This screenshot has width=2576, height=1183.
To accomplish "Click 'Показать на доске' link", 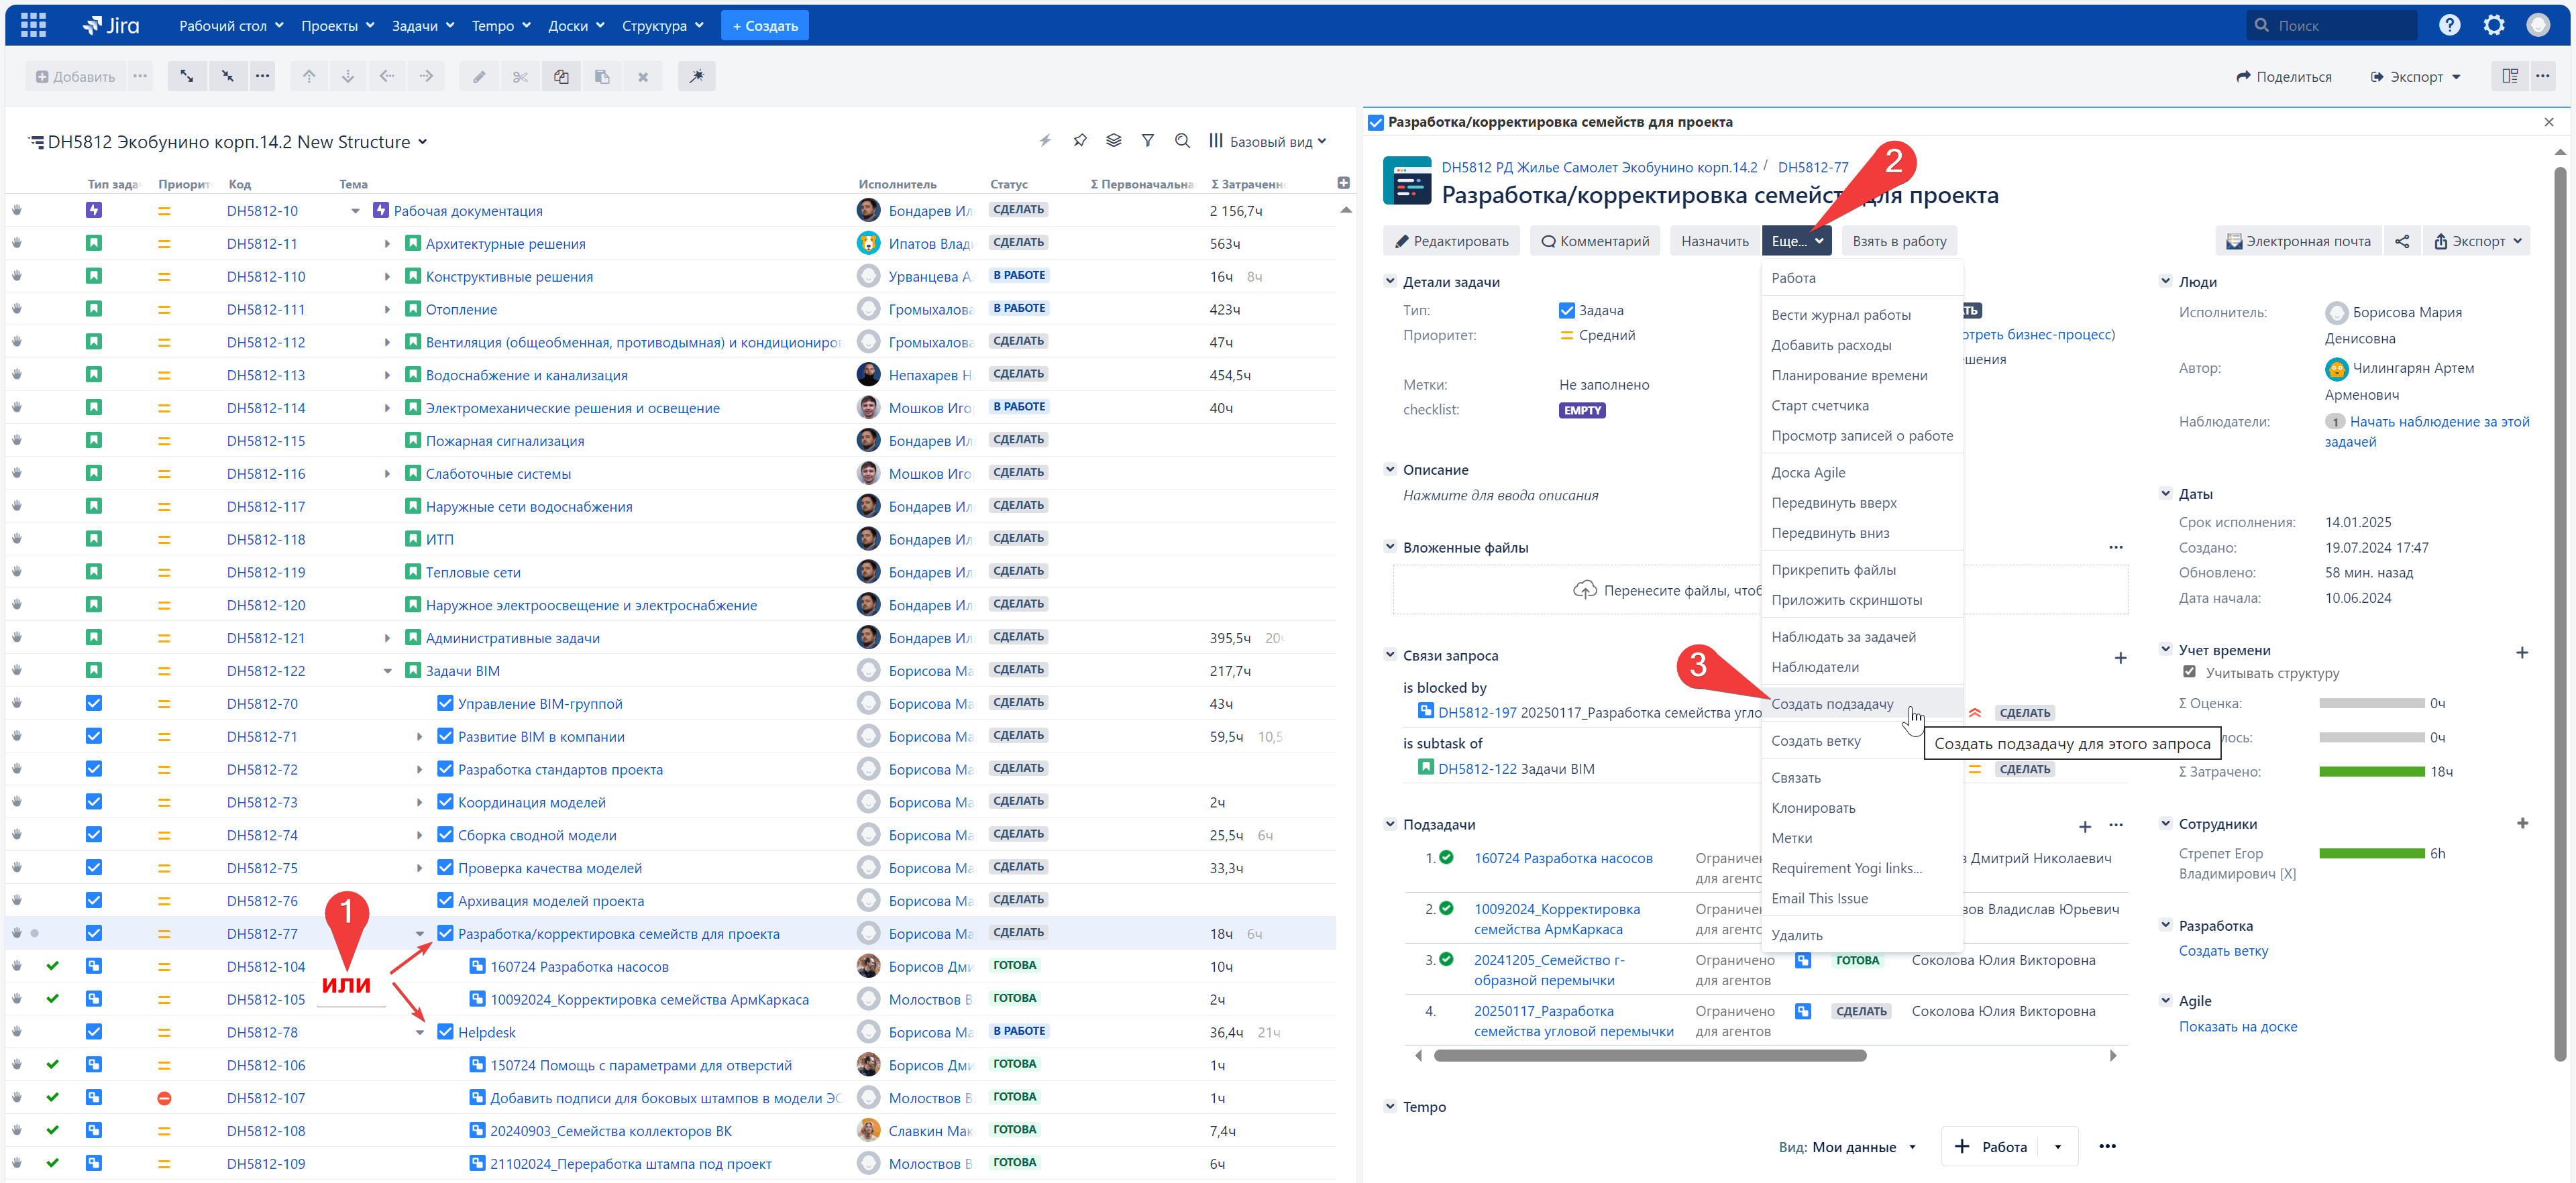I will pyautogui.click(x=2238, y=1026).
